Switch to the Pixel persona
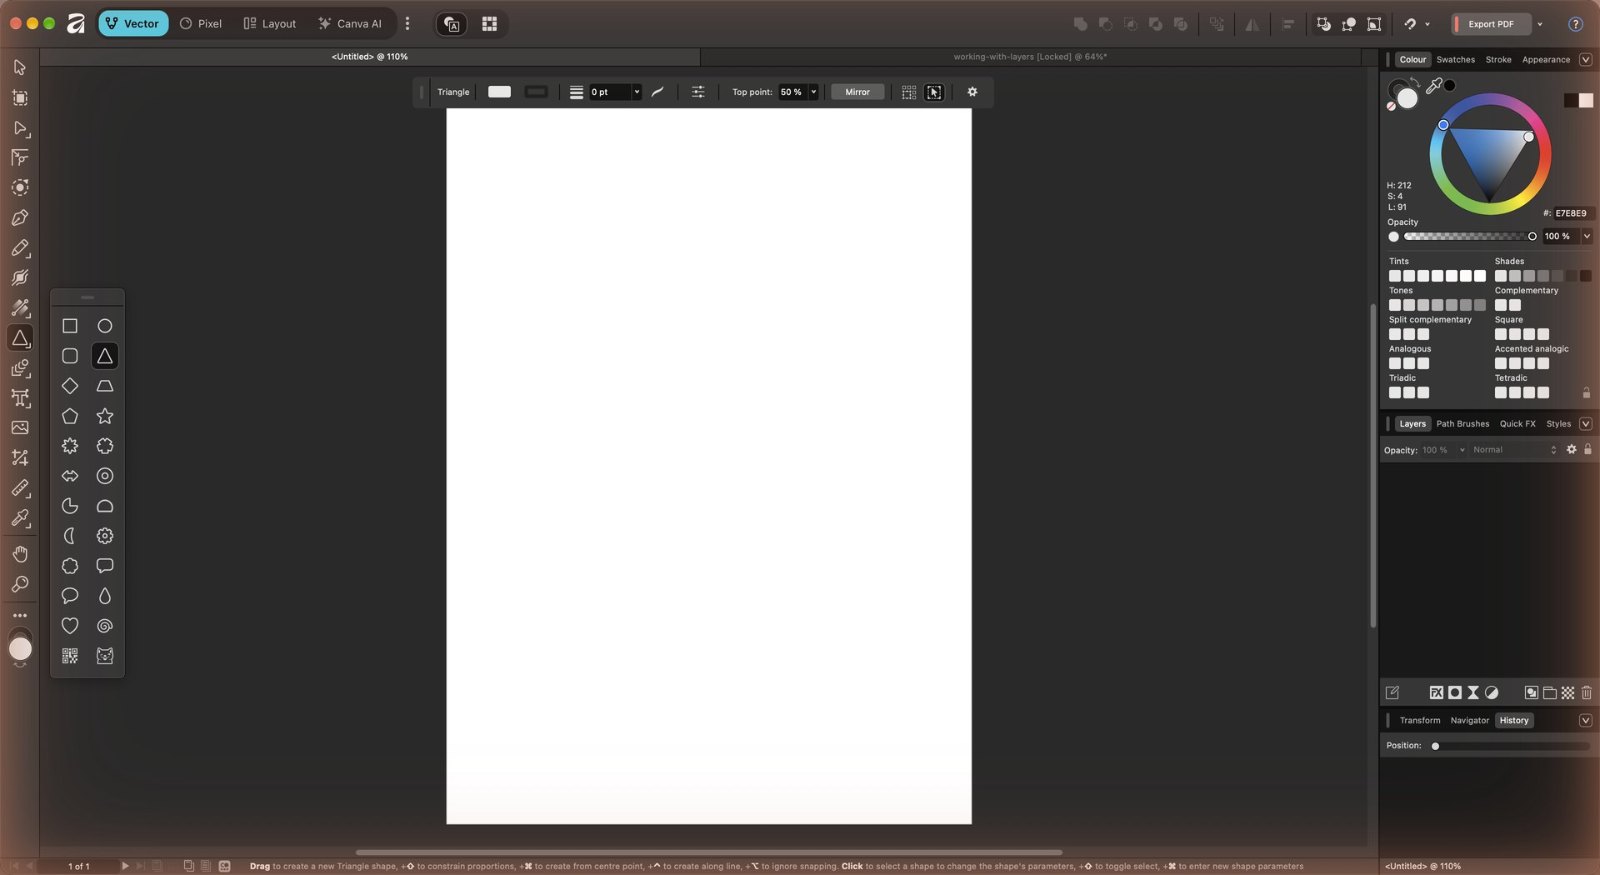 (201, 24)
